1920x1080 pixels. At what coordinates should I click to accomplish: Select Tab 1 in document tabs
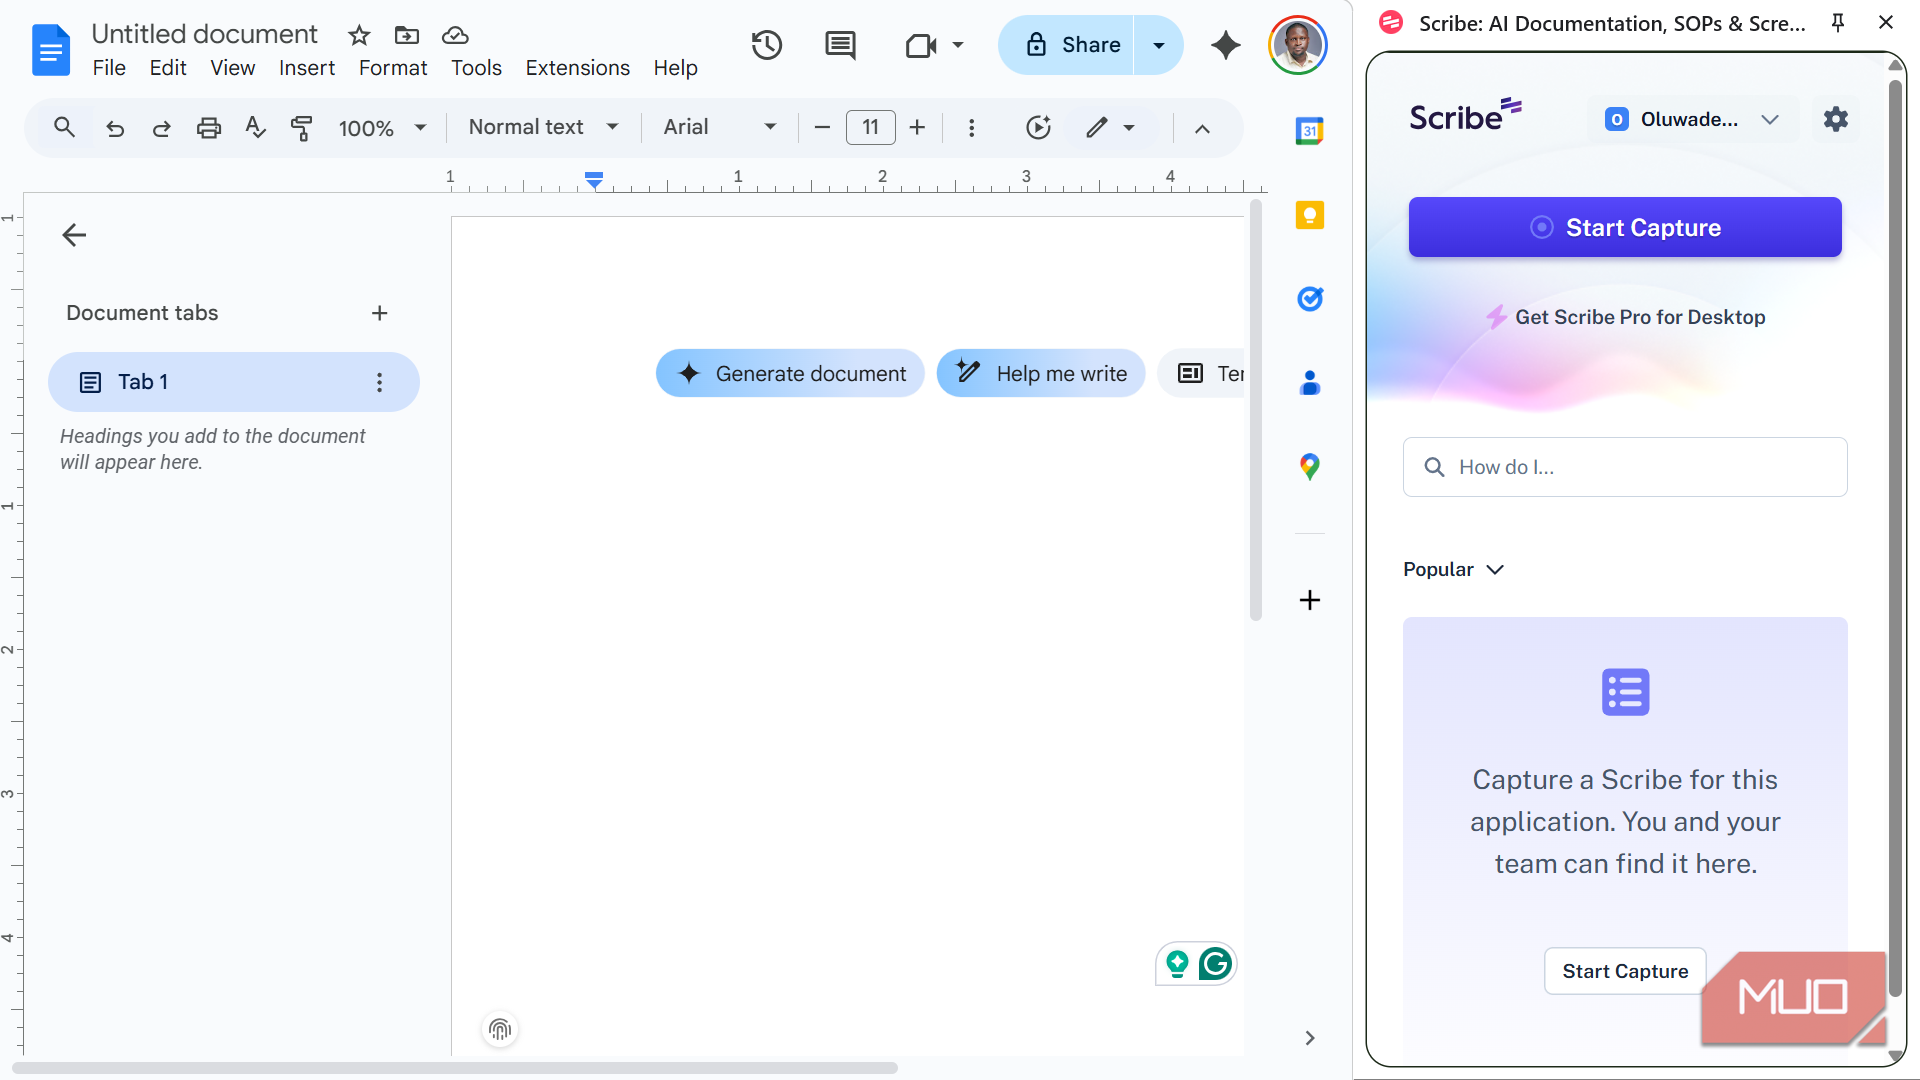[234, 382]
